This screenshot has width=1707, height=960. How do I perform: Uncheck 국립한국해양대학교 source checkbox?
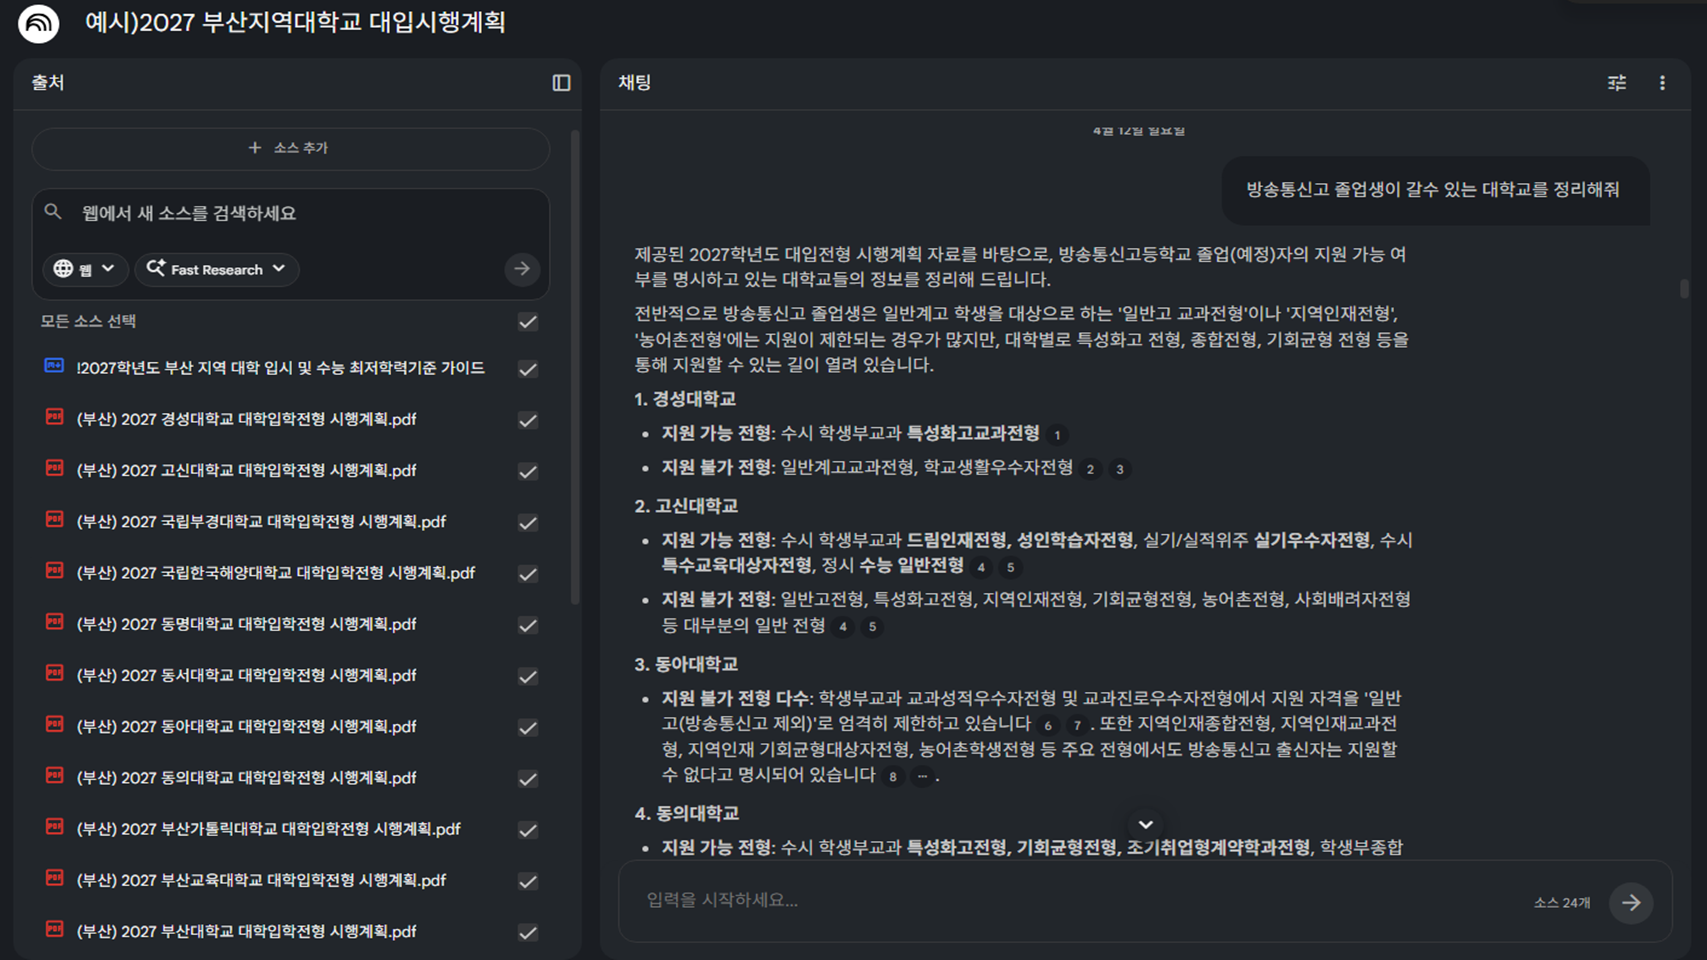(x=528, y=574)
